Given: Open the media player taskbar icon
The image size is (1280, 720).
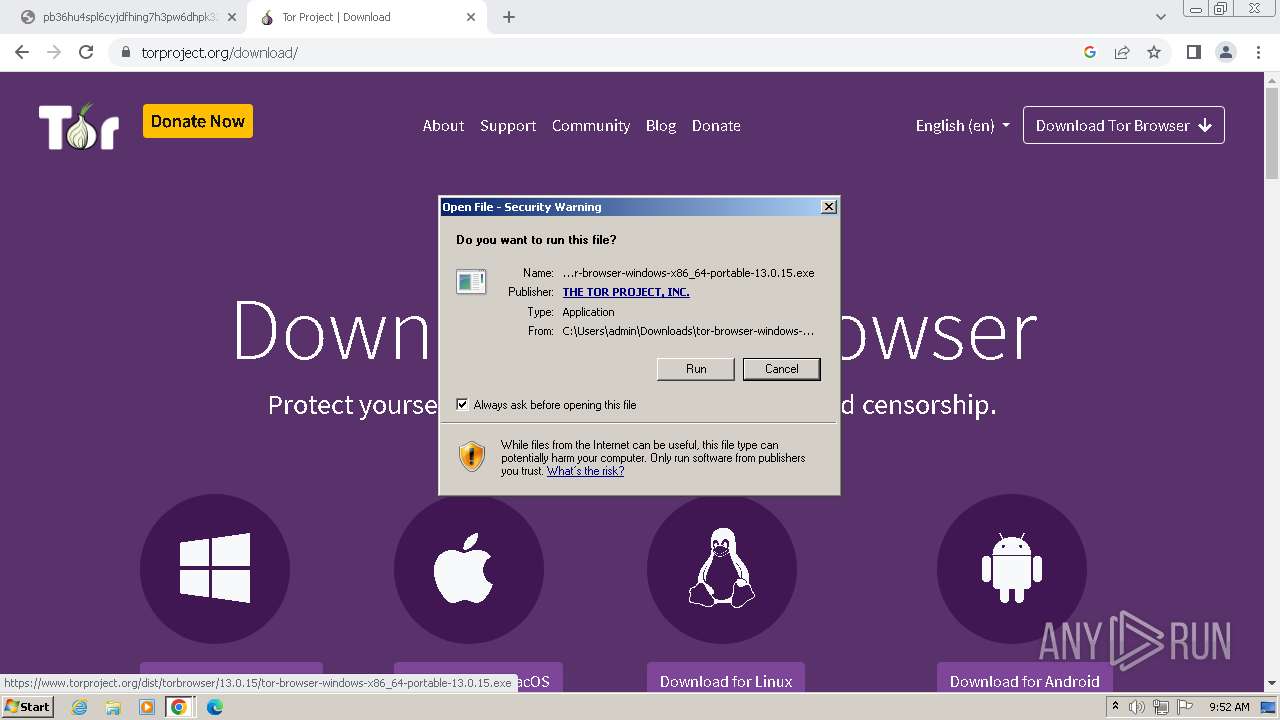Looking at the screenshot, I should click(x=146, y=707).
